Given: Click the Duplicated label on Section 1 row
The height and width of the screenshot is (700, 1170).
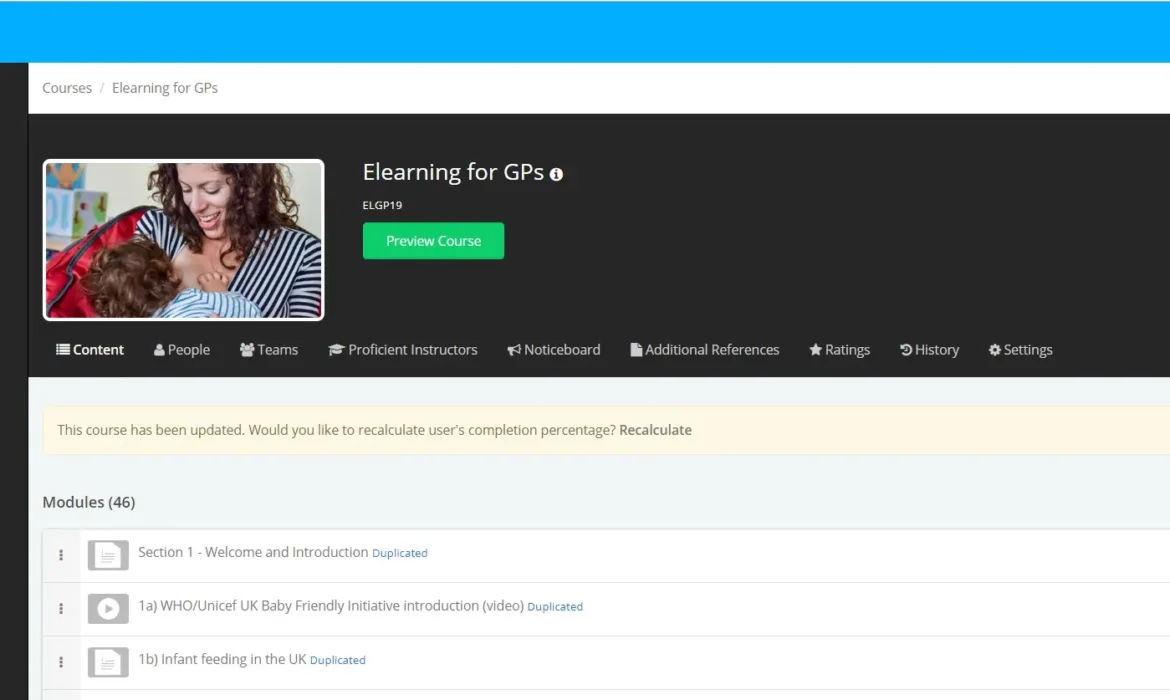Looking at the screenshot, I should coord(400,554).
